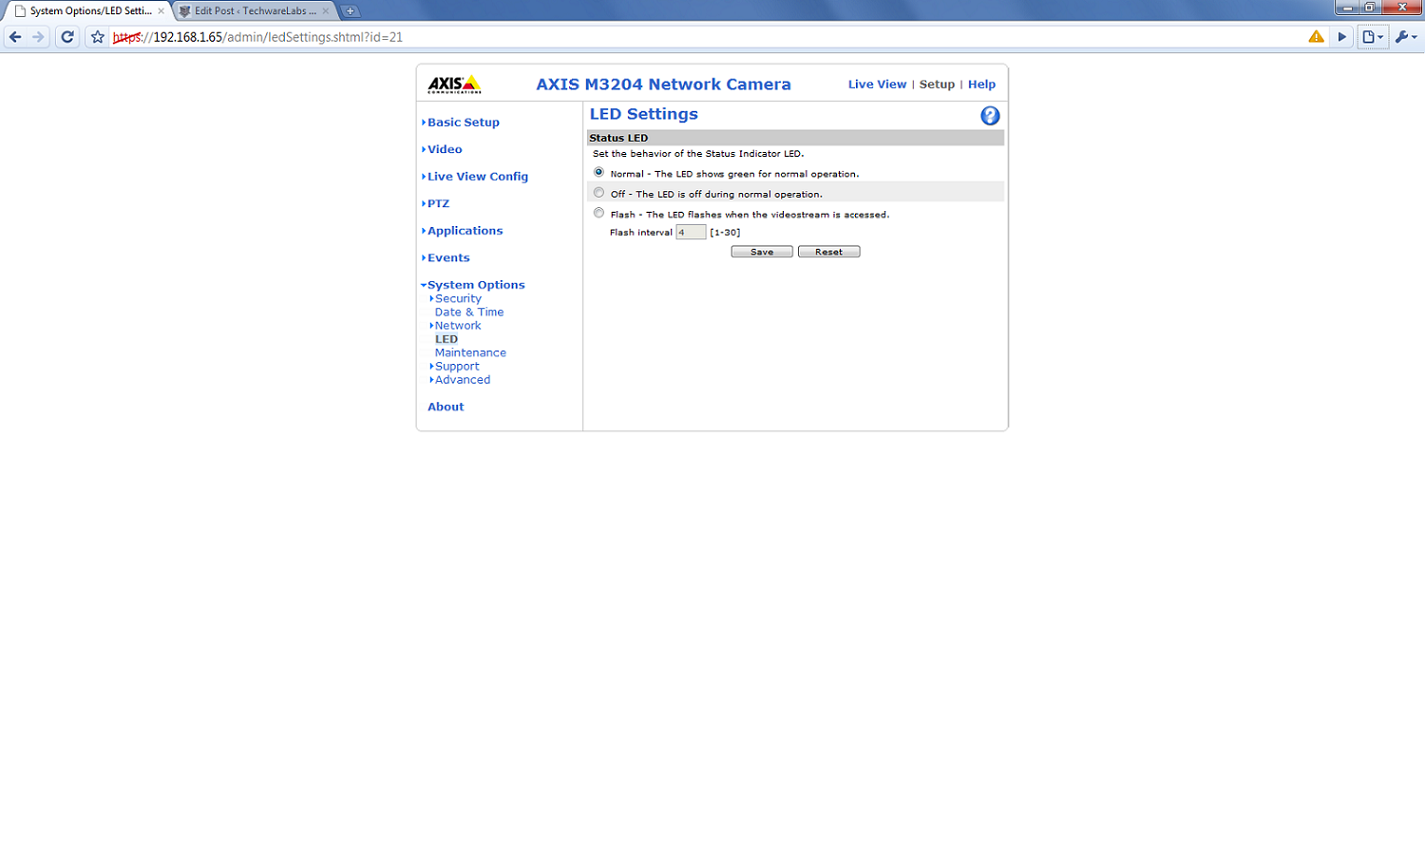The width and height of the screenshot is (1425, 855).
Task: Expand the Advanced options section
Action: click(x=461, y=380)
